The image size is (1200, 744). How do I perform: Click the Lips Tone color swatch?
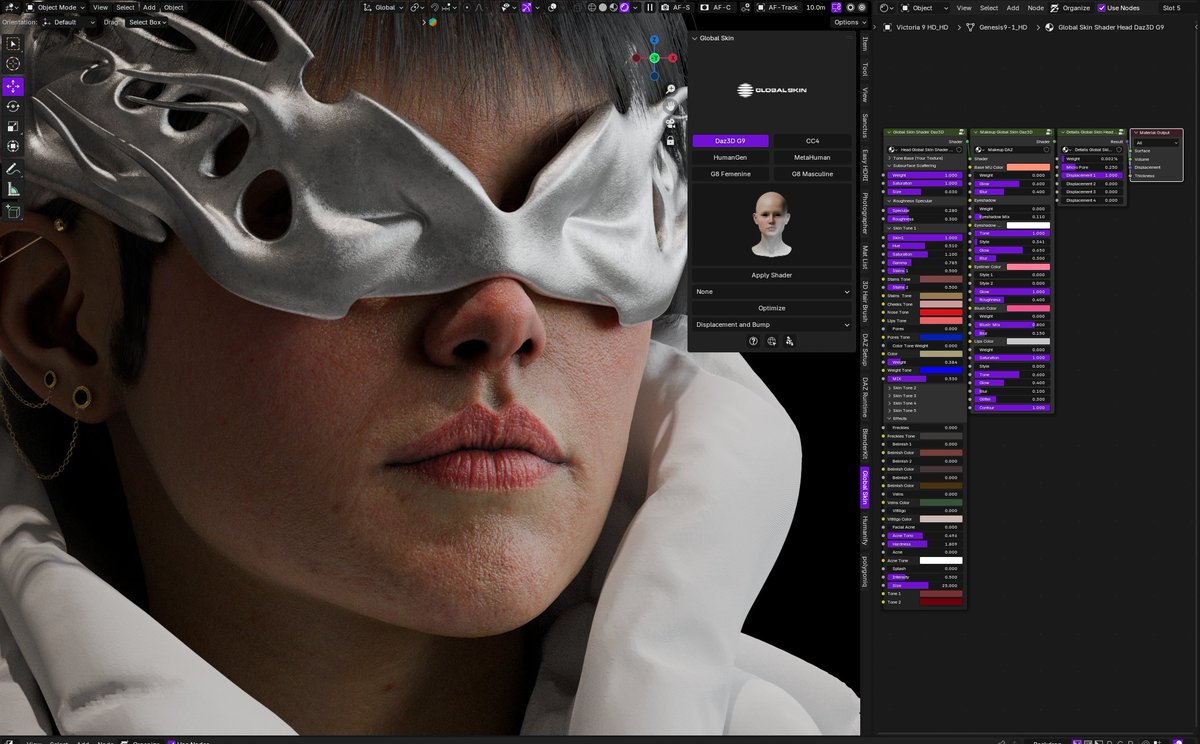click(x=940, y=321)
